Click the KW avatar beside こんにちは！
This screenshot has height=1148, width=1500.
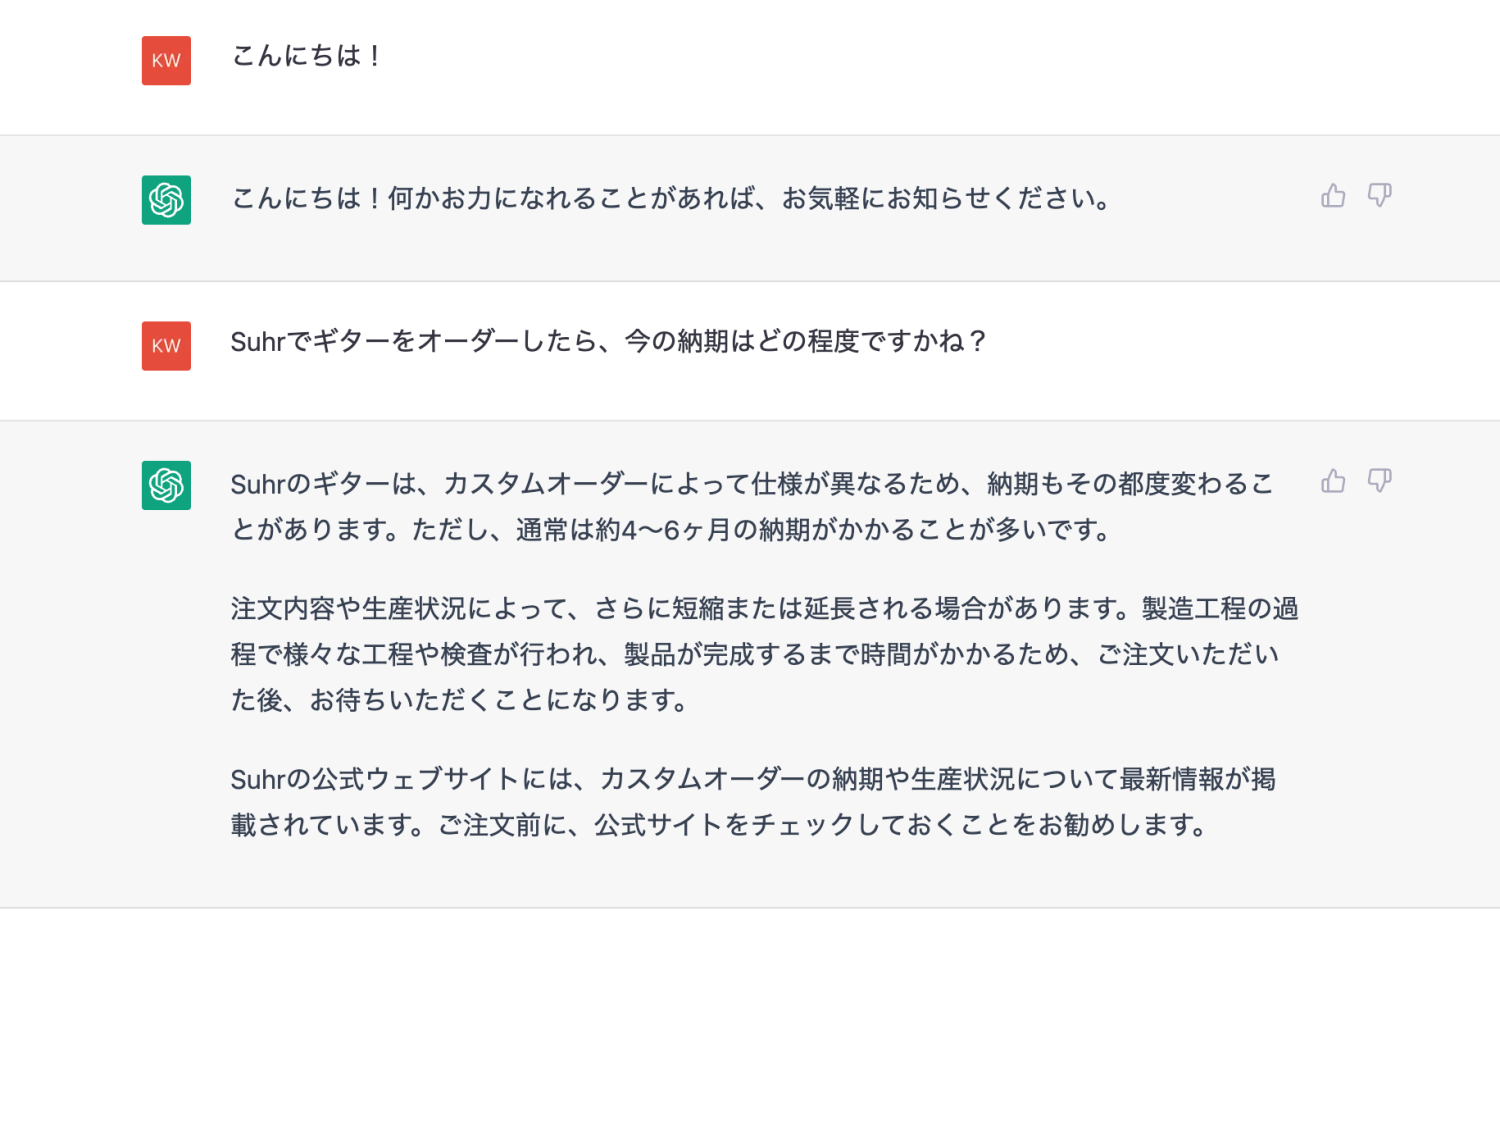[x=166, y=61]
